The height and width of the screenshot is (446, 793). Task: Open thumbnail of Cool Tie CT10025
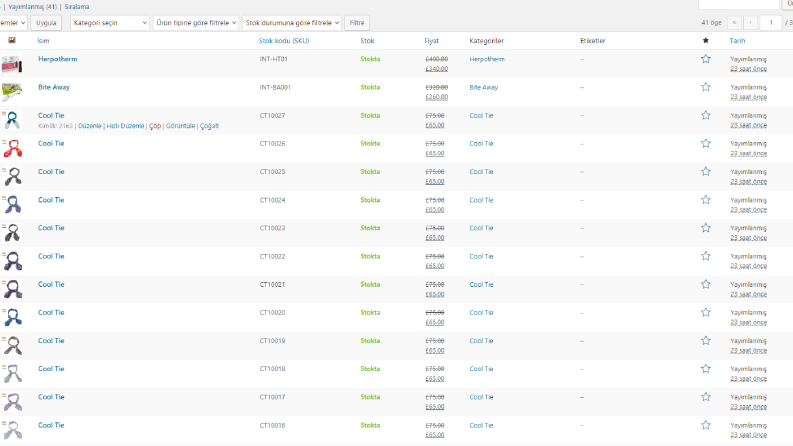[12, 176]
